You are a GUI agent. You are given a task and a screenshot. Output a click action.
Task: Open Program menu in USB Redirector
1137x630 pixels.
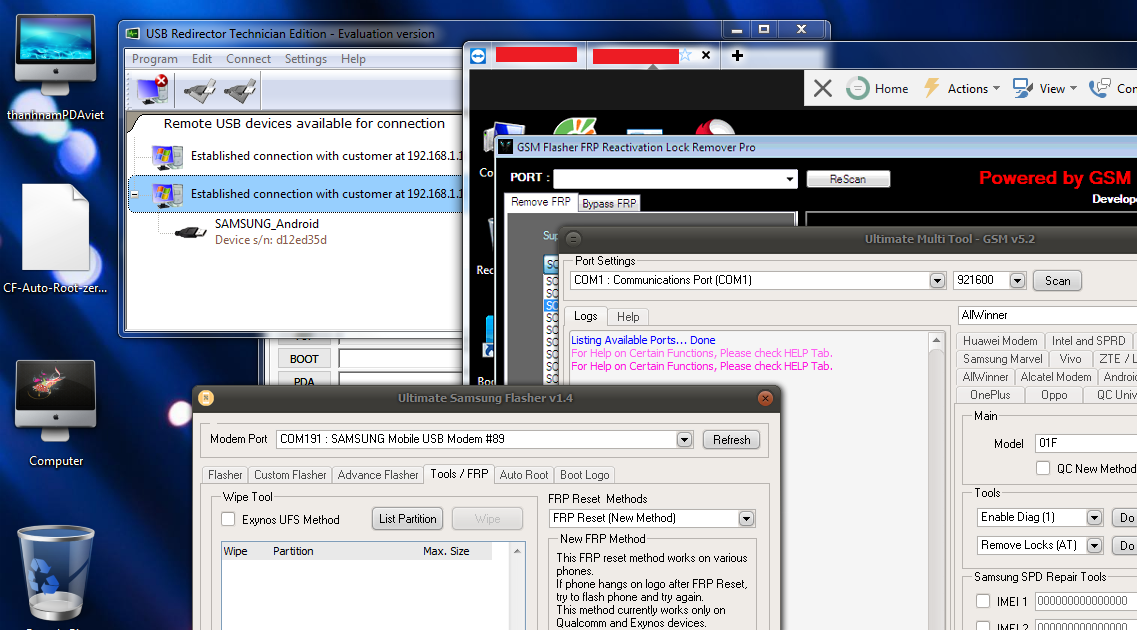(x=154, y=59)
